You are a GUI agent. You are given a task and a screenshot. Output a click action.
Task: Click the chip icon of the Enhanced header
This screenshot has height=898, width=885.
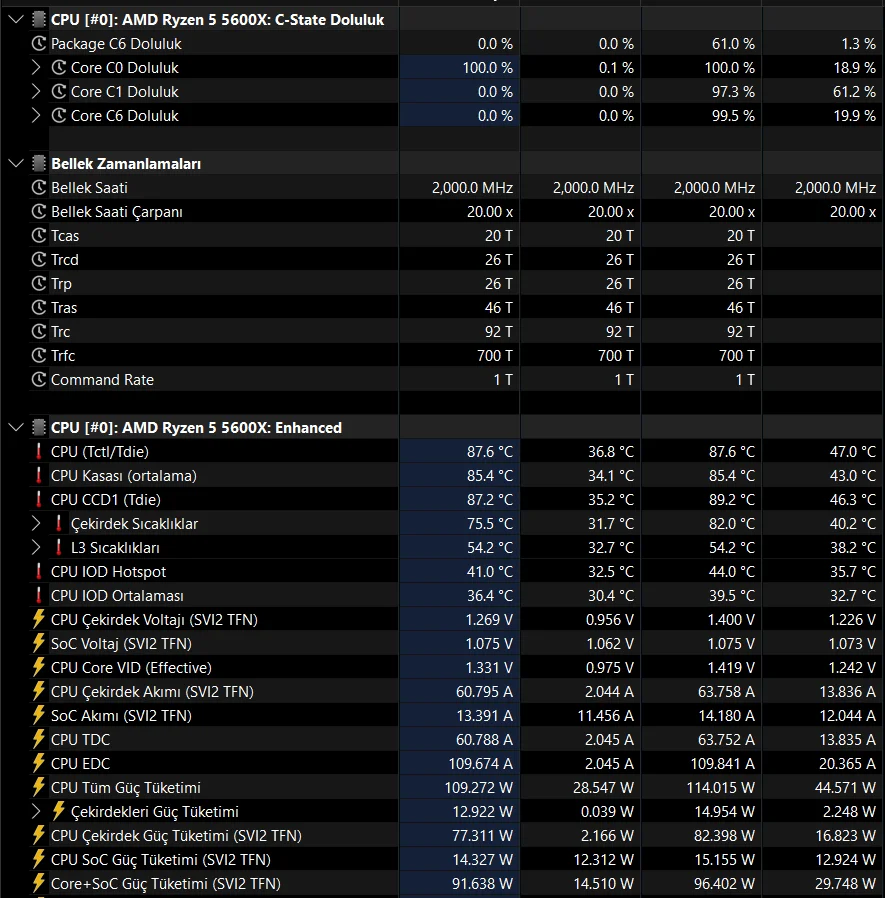38,428
